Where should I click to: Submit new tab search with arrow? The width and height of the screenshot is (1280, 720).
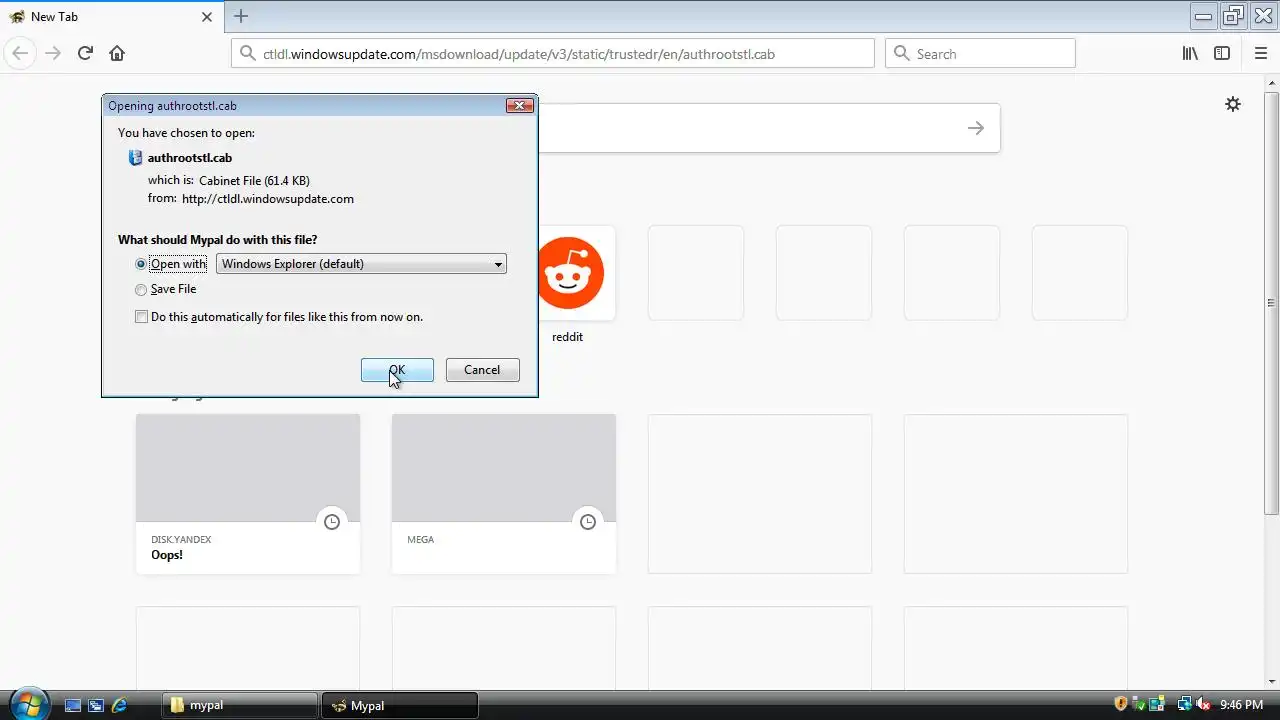coord(976,128)
